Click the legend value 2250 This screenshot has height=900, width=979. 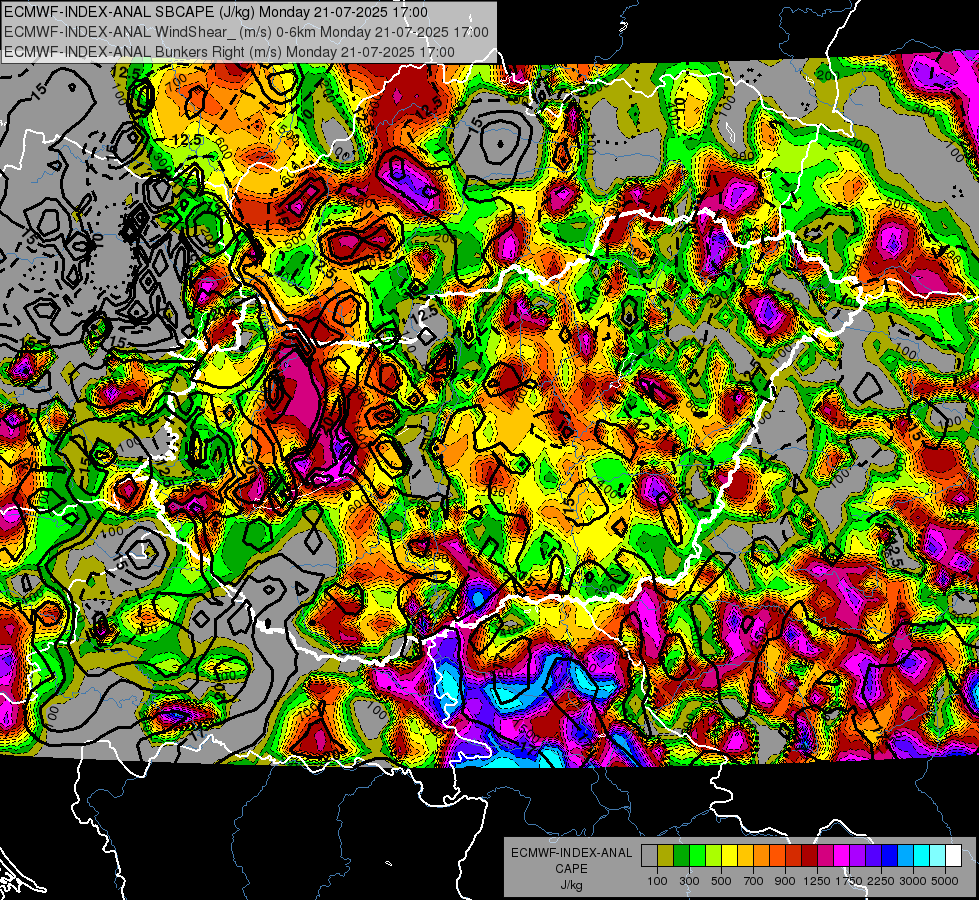coord(881,881)
